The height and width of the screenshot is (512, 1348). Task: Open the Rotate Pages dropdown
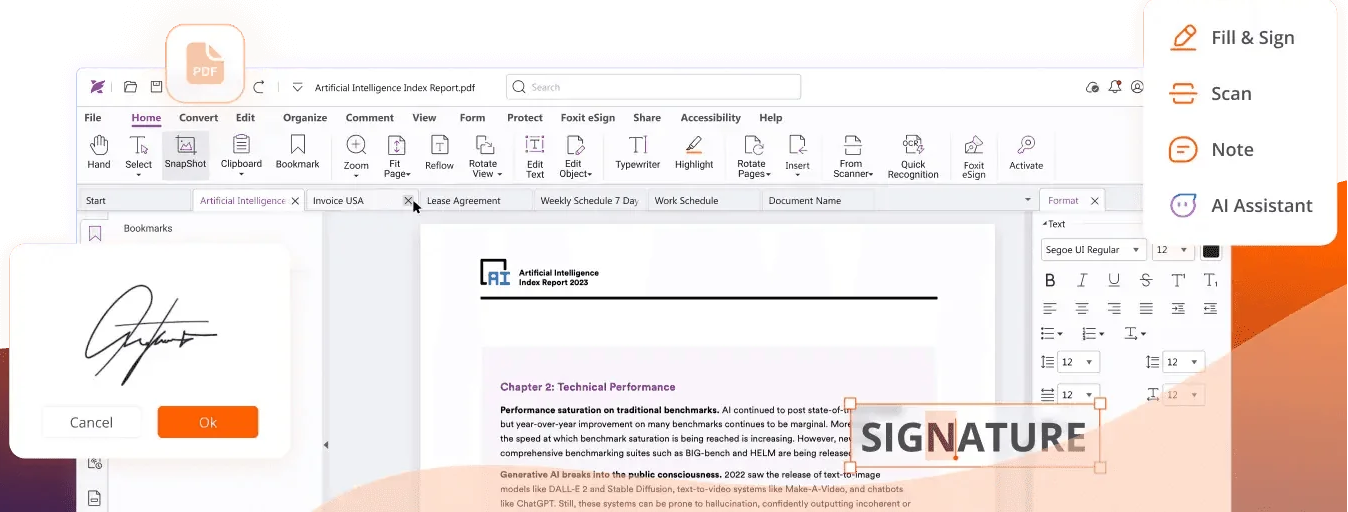[x=767, y=174]
